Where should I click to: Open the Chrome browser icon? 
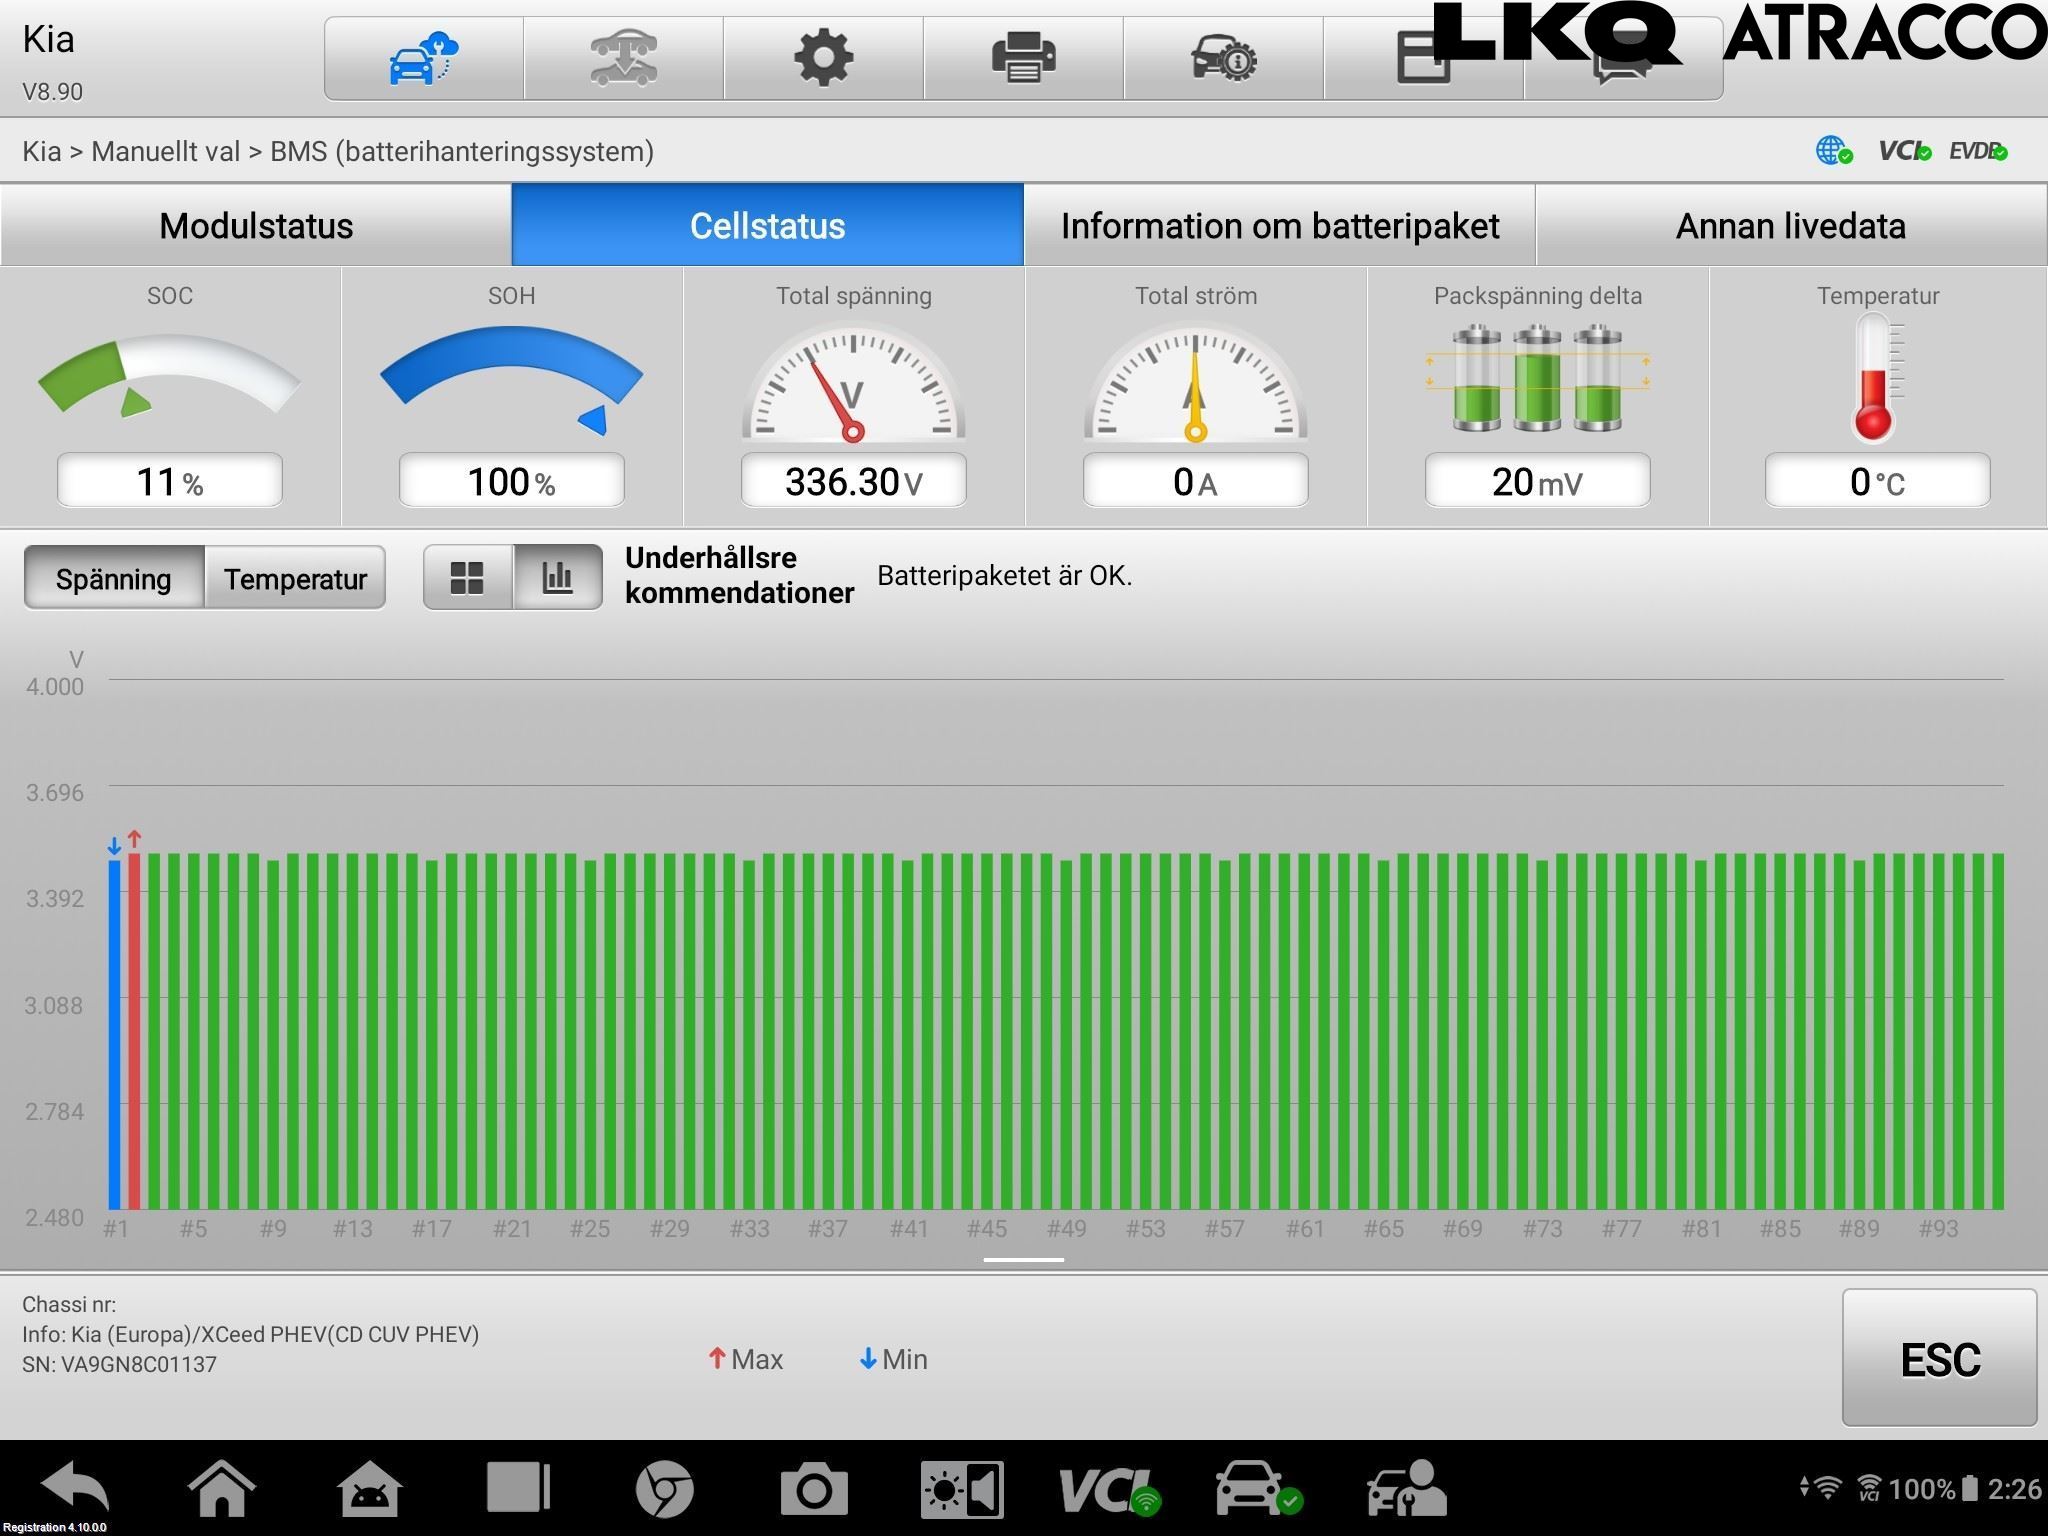coord(664,1490)
